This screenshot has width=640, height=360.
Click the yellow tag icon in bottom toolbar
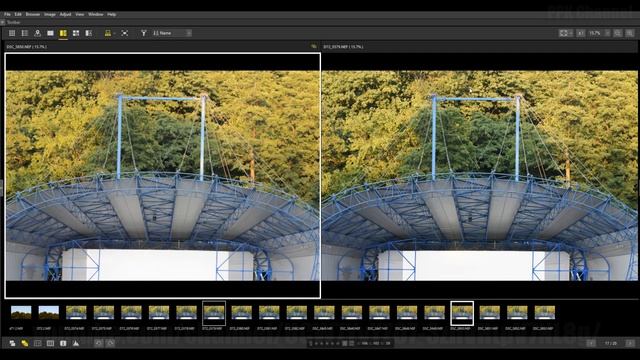25,343
